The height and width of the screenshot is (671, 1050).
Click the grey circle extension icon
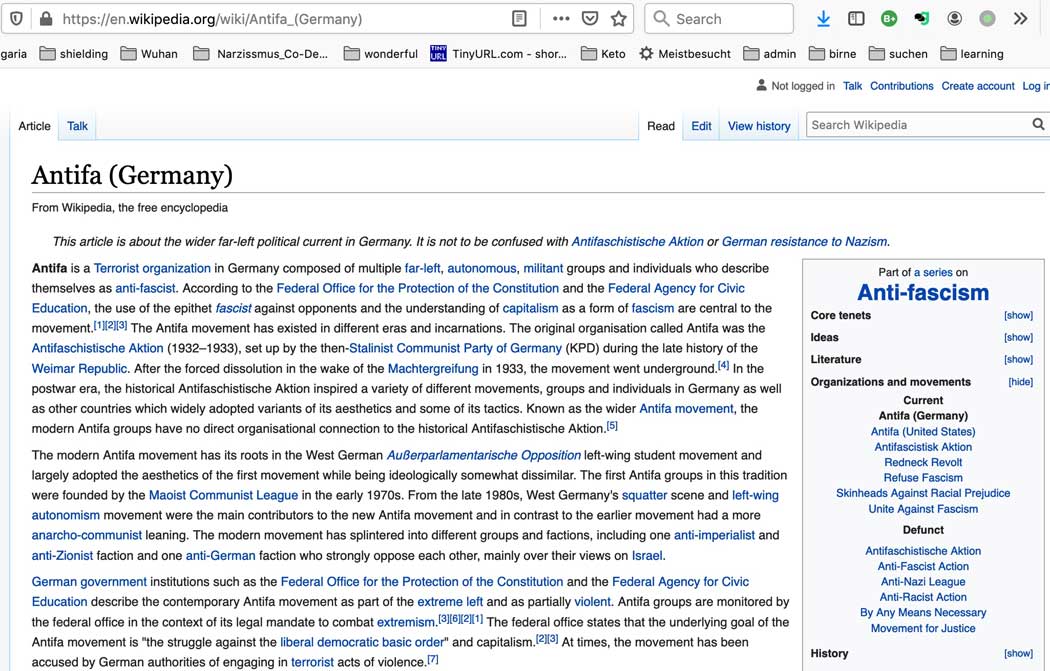(987, 19)
